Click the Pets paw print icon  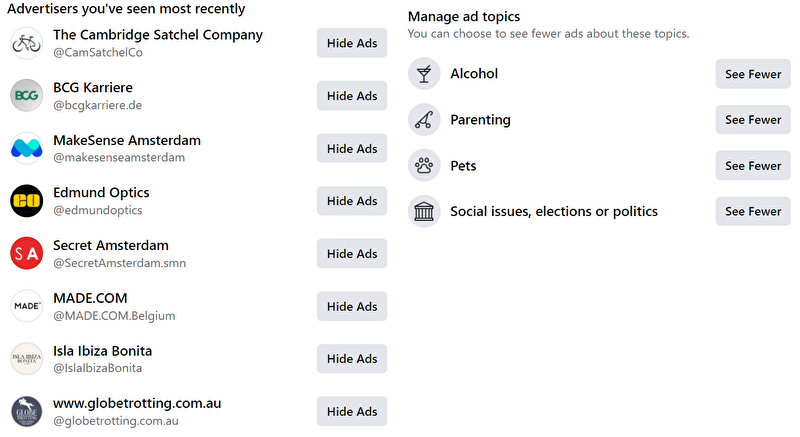coord(424,166)
